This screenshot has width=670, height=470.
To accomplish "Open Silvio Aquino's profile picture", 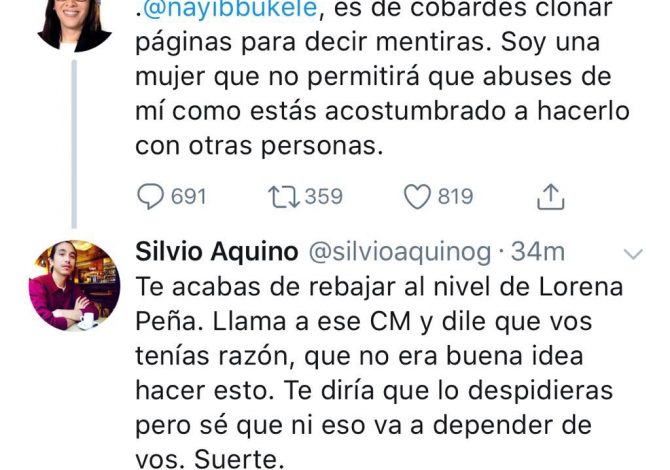I will coord(74,285).
